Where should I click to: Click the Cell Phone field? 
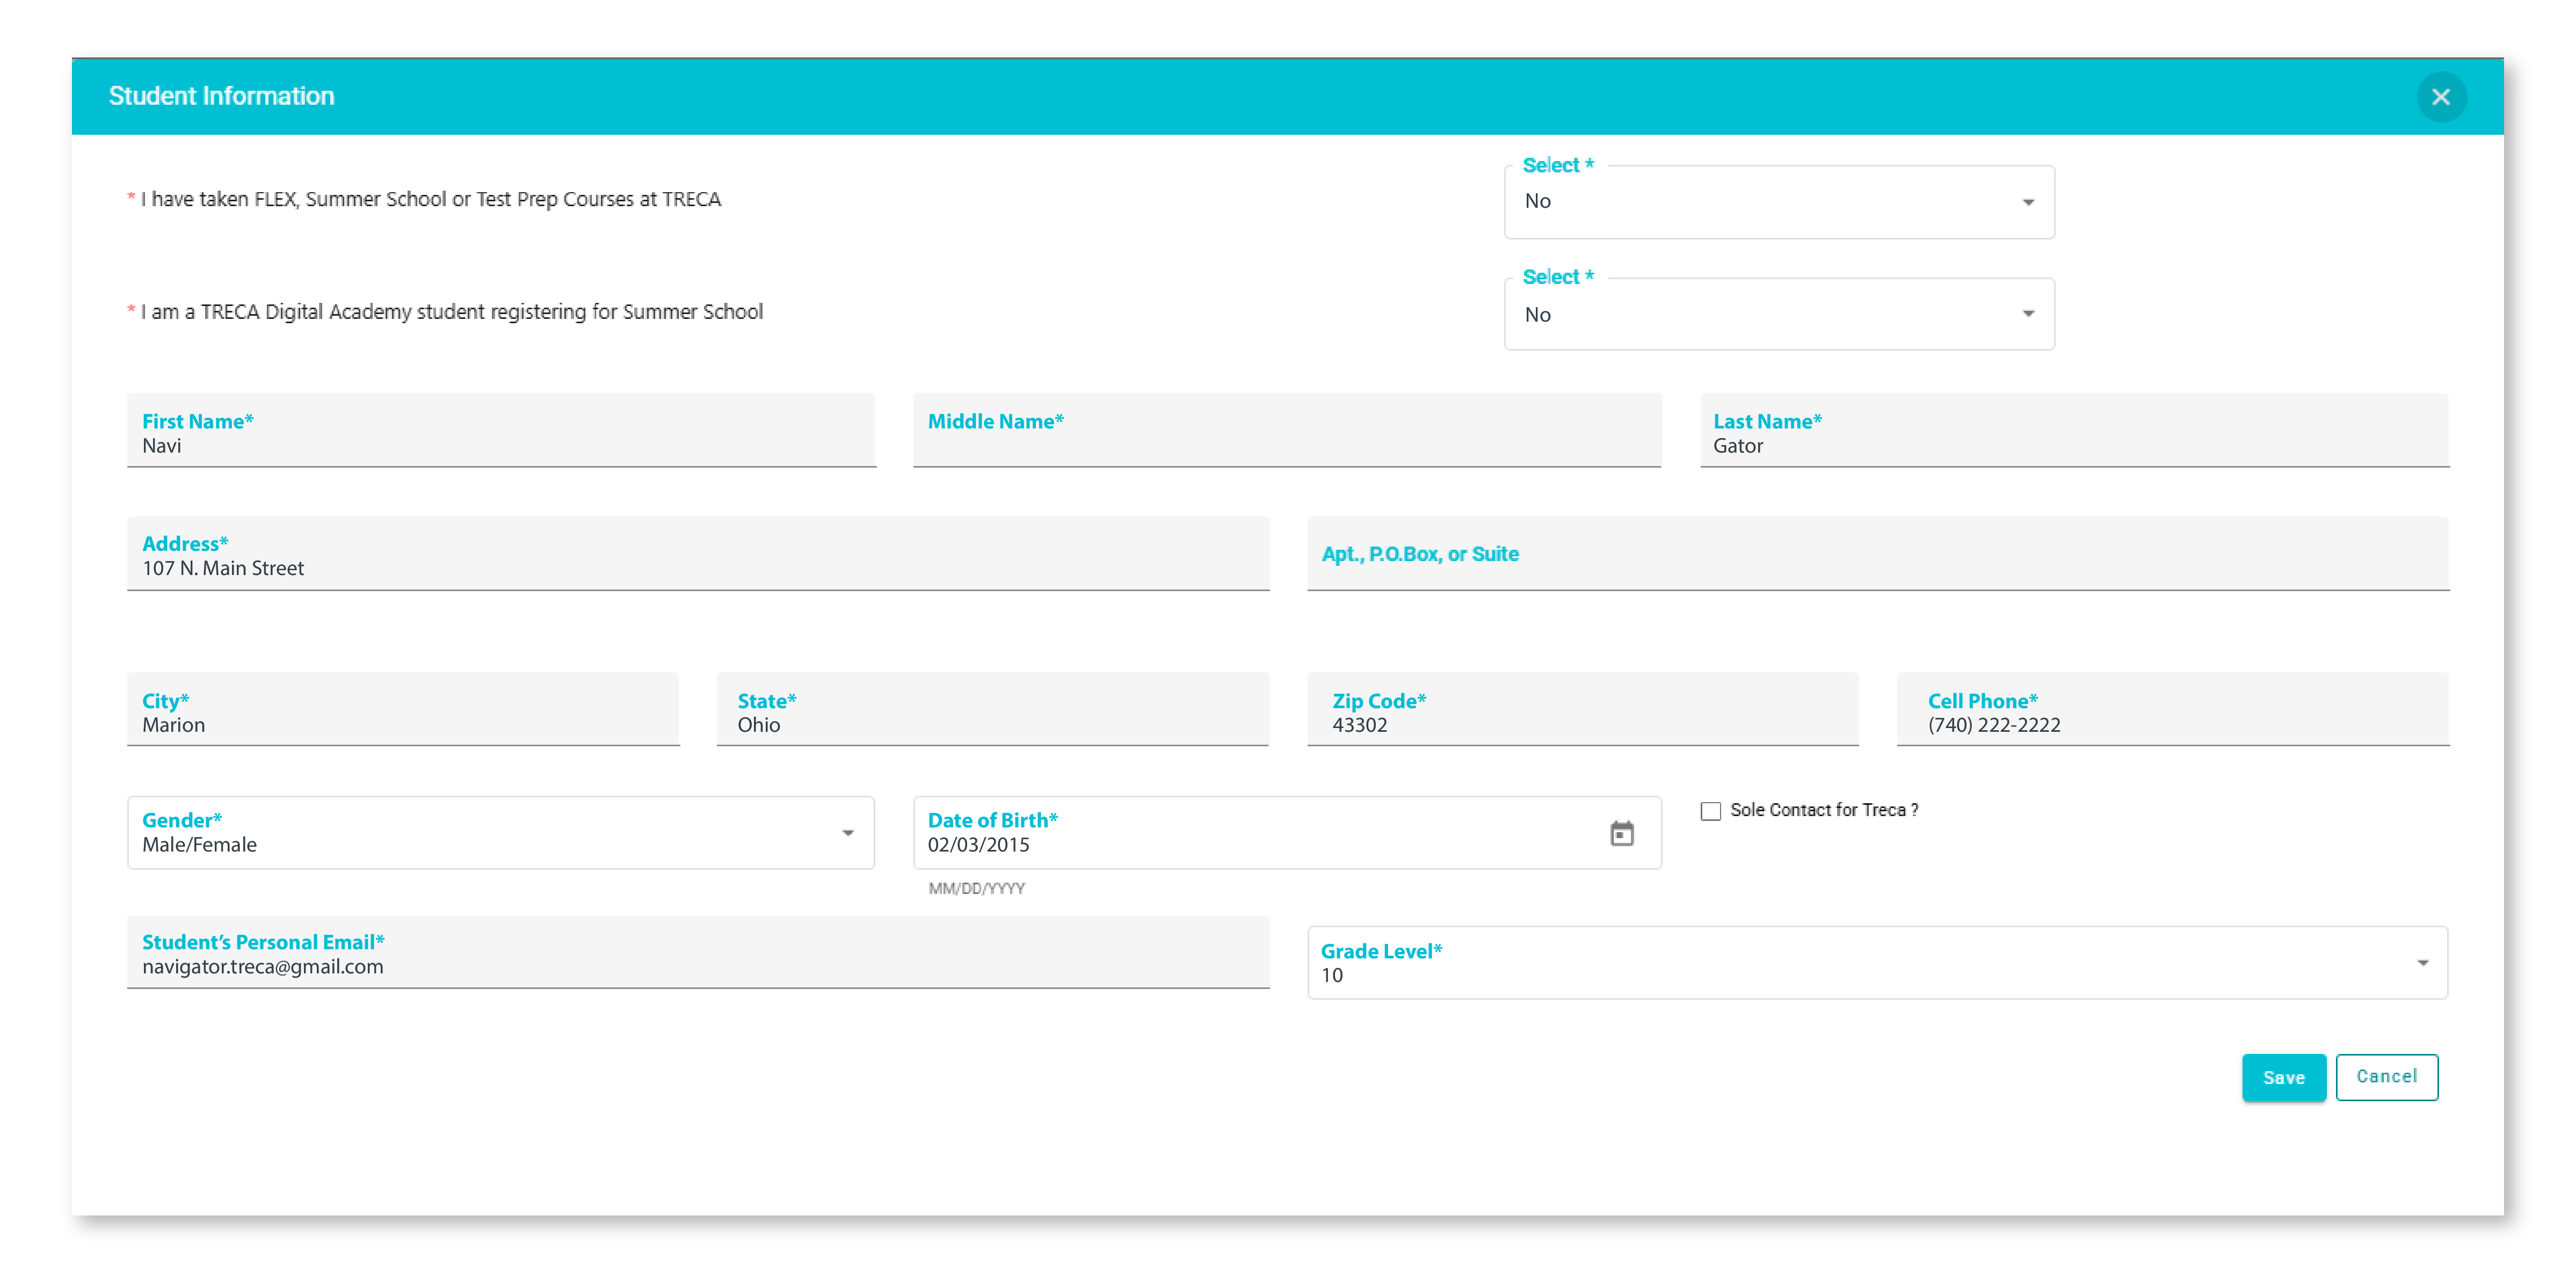[2171, 724]
